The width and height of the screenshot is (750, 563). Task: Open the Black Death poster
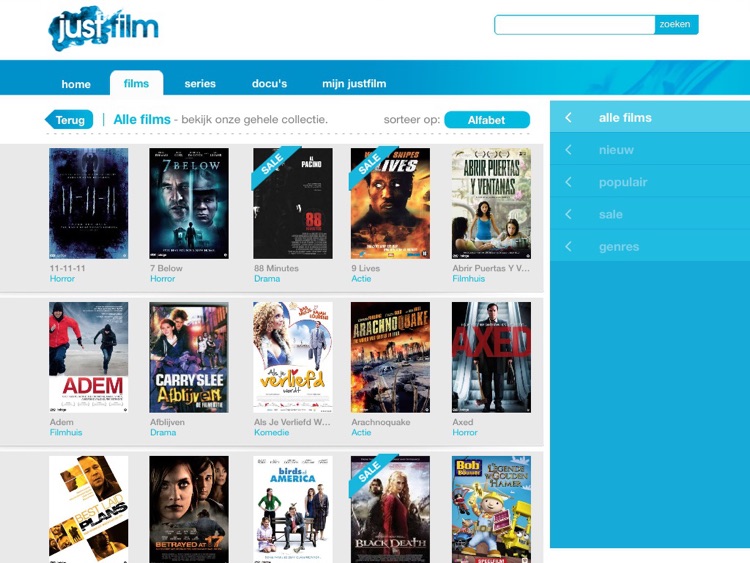tap(390, 509)
